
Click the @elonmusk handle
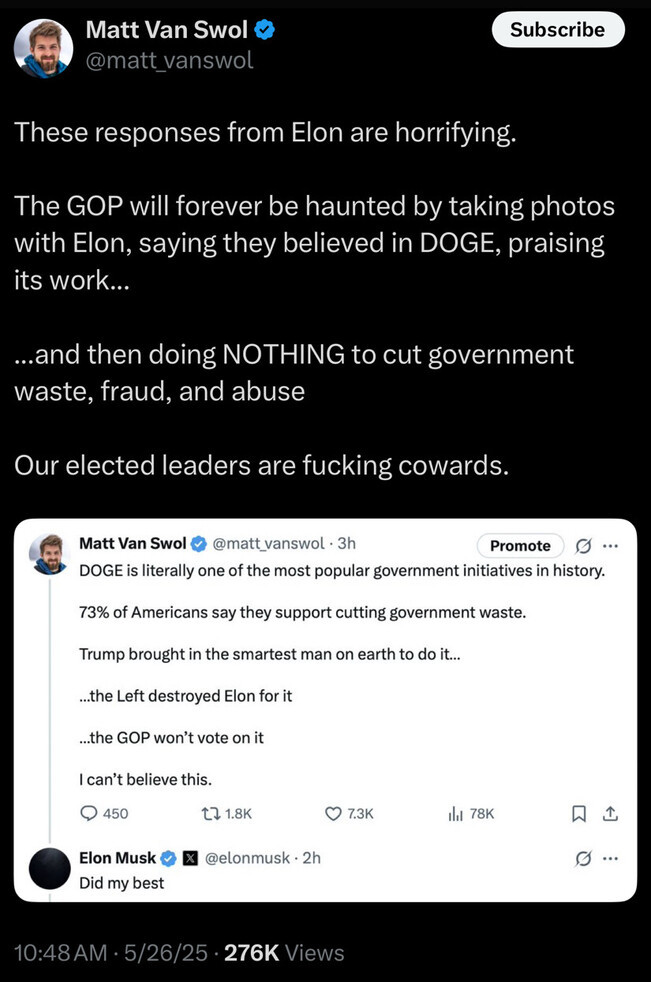point(247,858)
